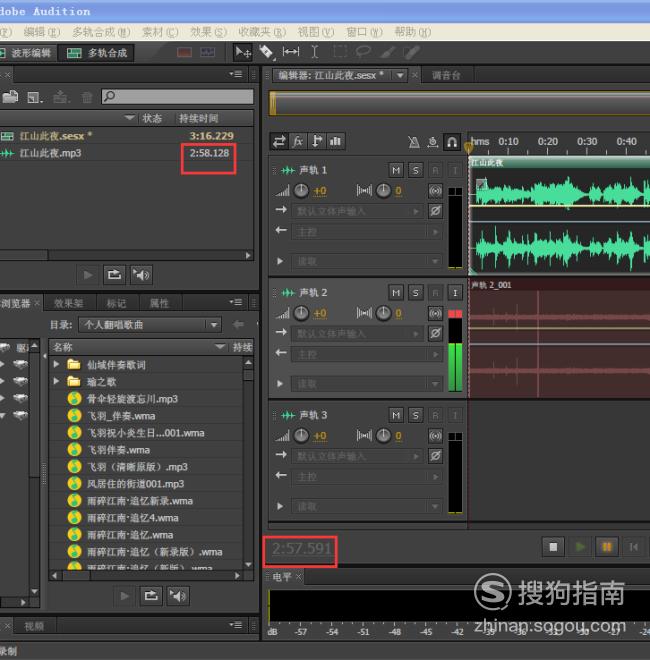
Task: Select the Move tool in the toolbar
Action: coord(243,52)
